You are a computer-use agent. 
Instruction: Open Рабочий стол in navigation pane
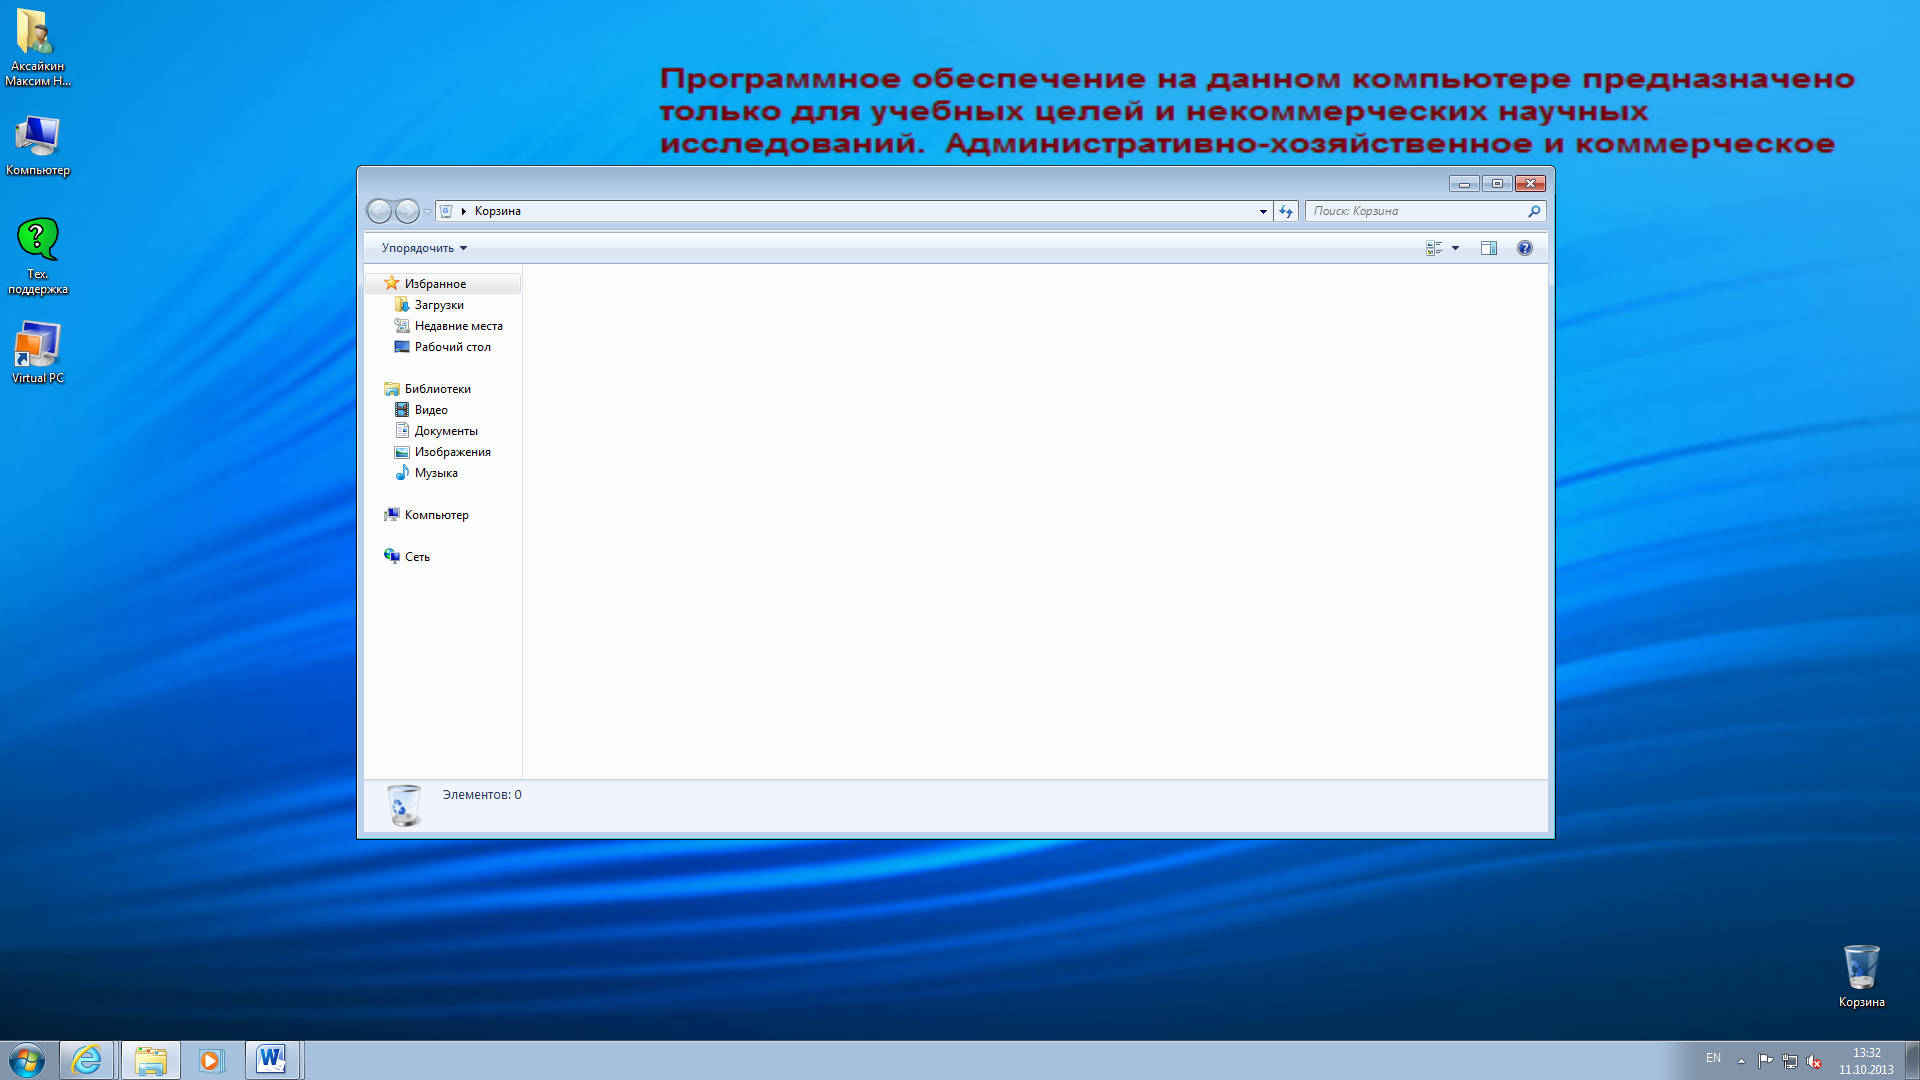[x=452, y=347]
